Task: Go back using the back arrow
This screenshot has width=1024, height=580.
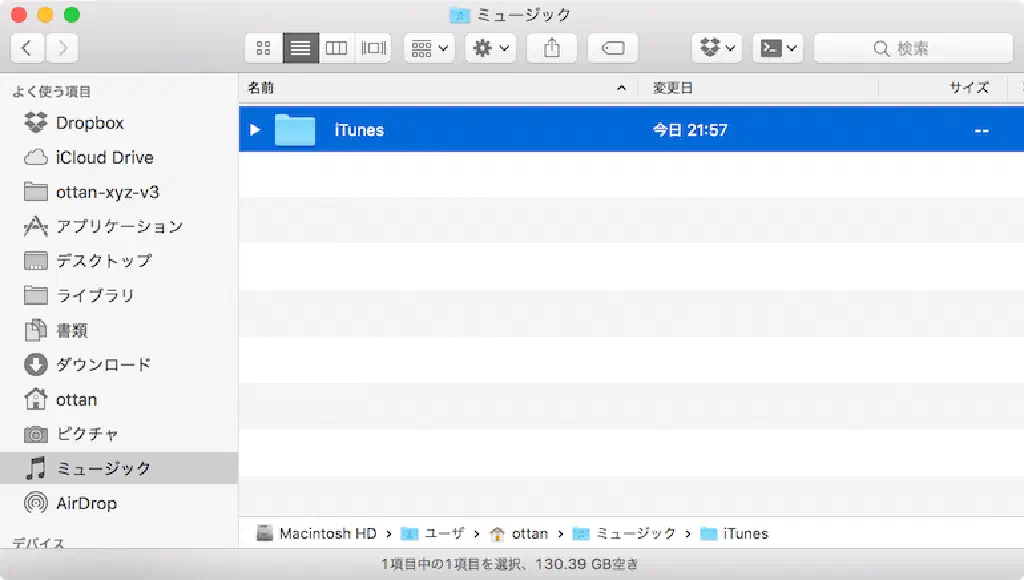Action: 27,48
